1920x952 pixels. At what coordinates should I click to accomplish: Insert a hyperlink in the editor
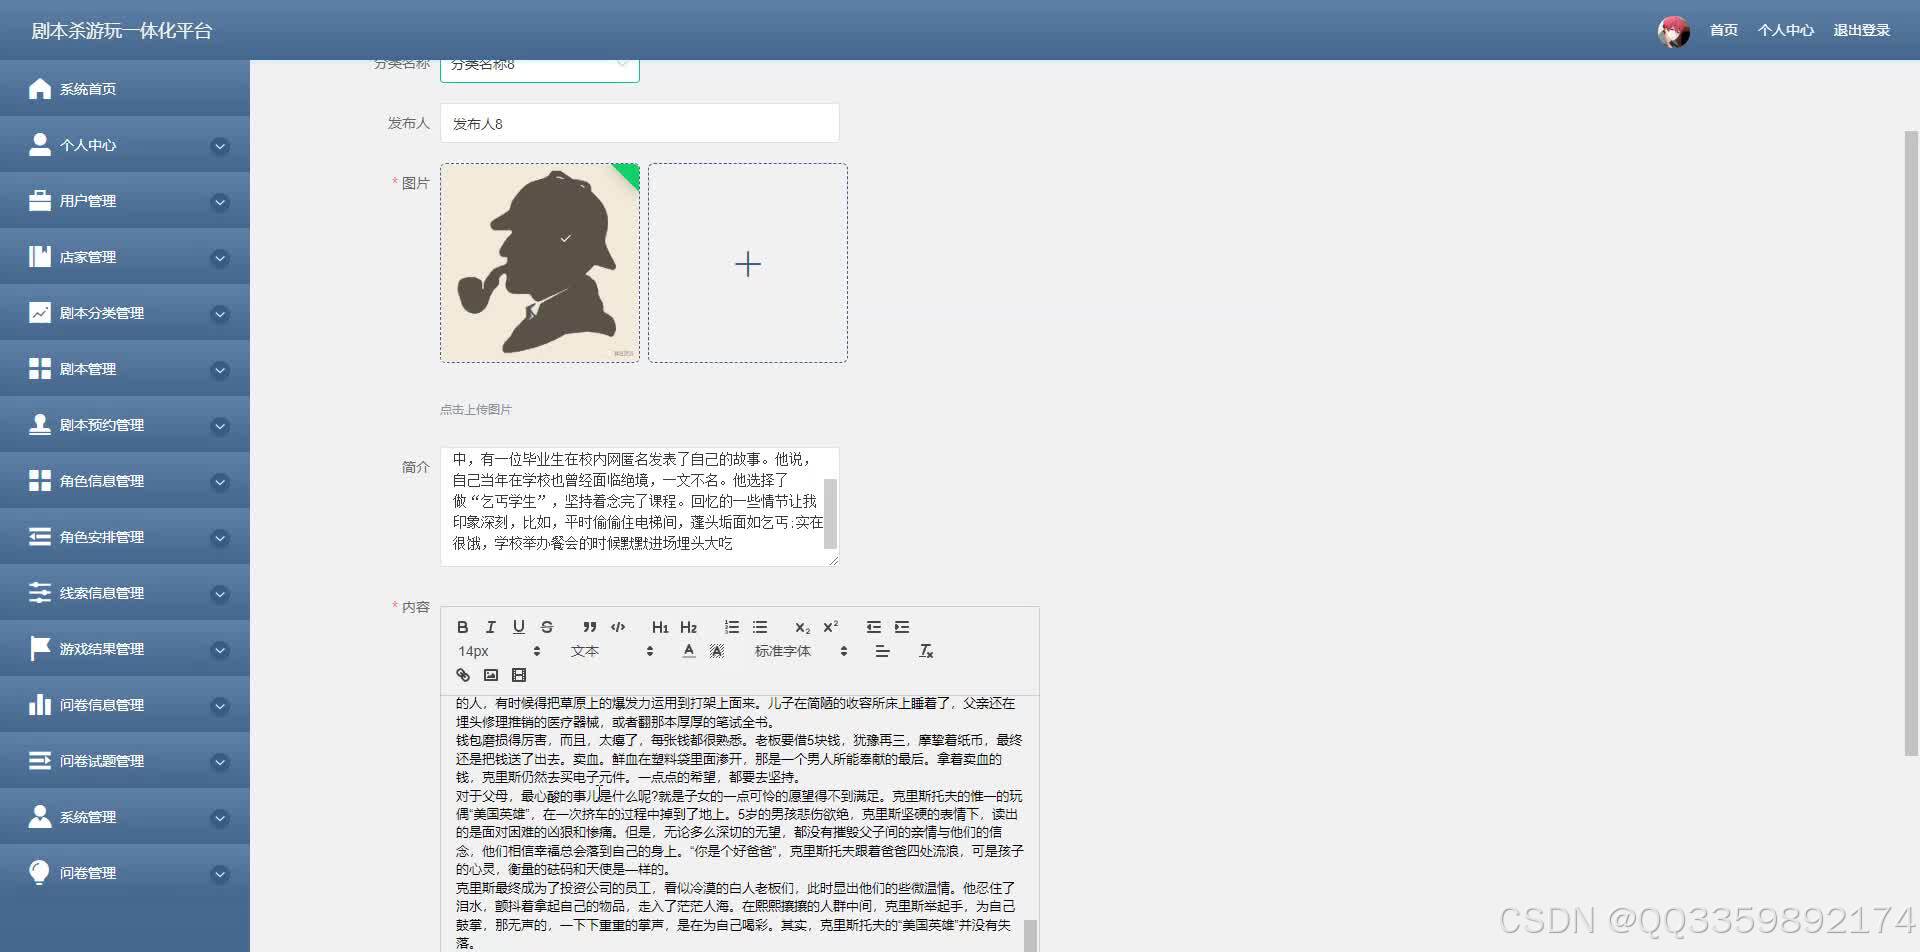pyautogui.click(x=462, y=675)
